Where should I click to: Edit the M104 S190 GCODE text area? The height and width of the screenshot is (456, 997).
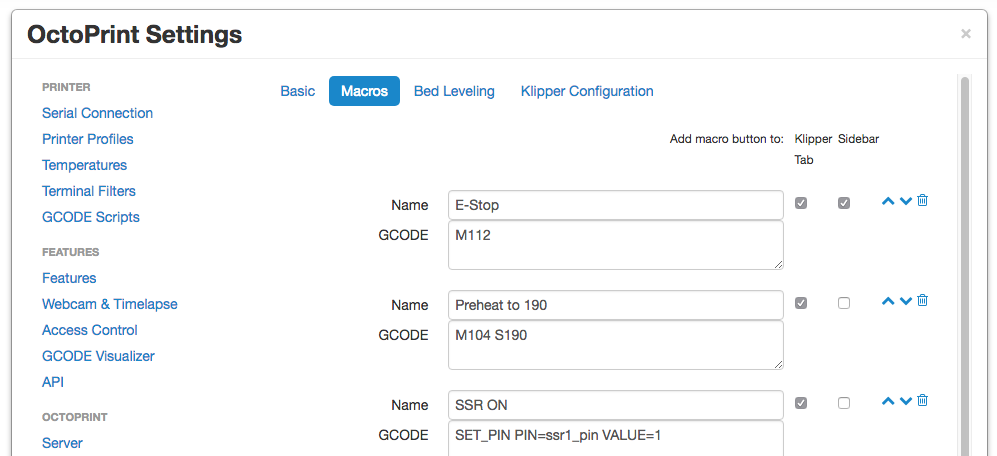[x=615, y=345]
